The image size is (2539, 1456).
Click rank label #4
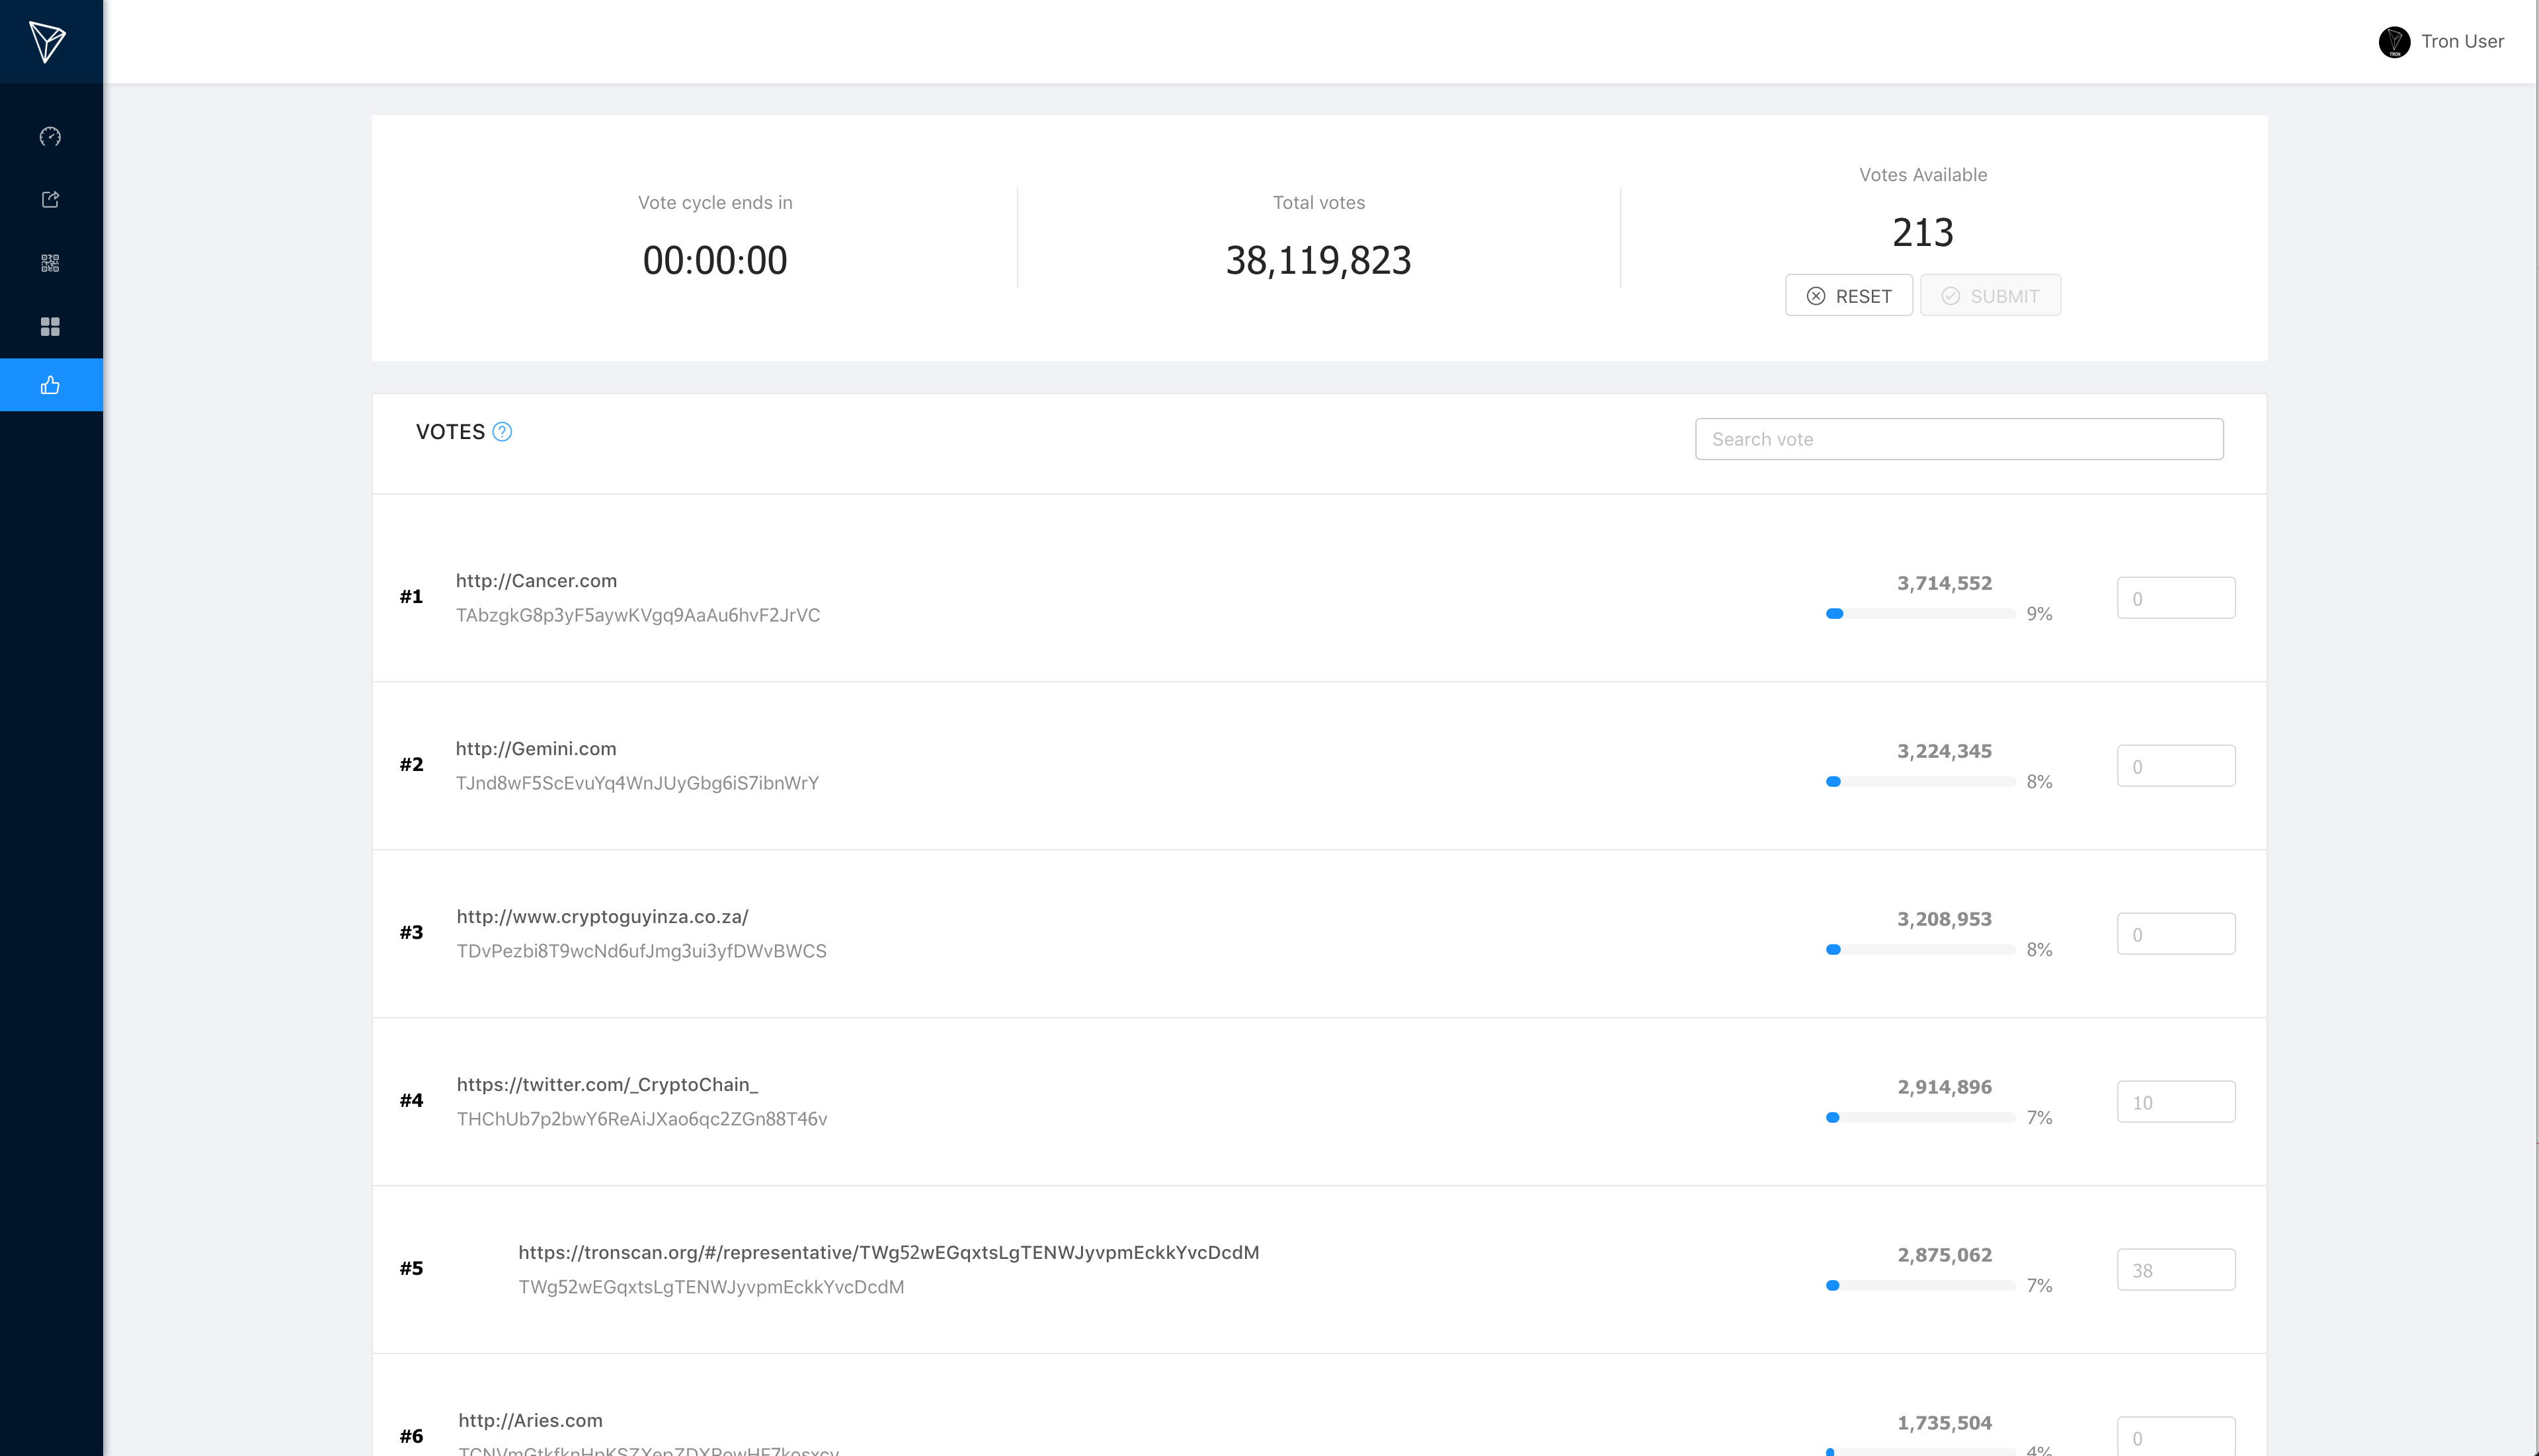[x=411, y=1101]
